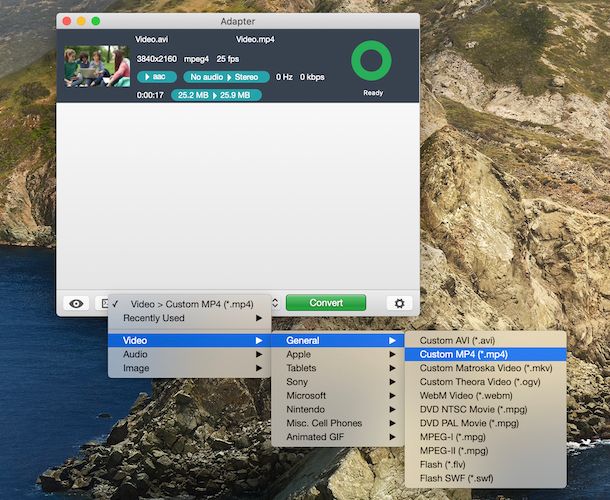Minimize Adapter window with yellow button

pyautogui.click(x=81, y=21)
